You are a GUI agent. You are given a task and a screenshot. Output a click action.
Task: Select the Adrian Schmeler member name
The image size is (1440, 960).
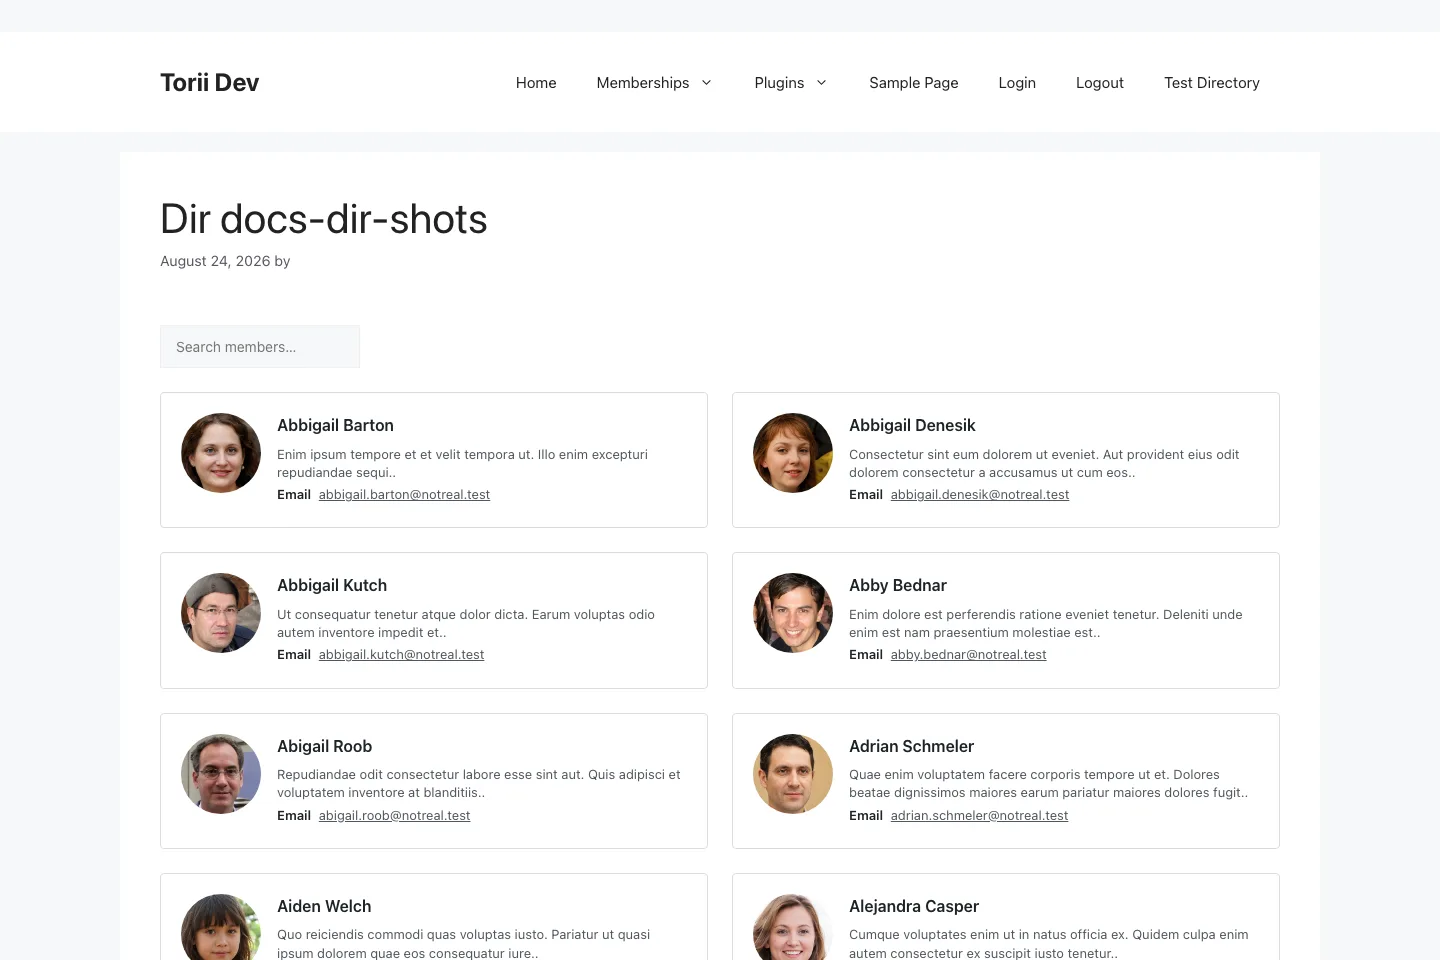(911, 746)
